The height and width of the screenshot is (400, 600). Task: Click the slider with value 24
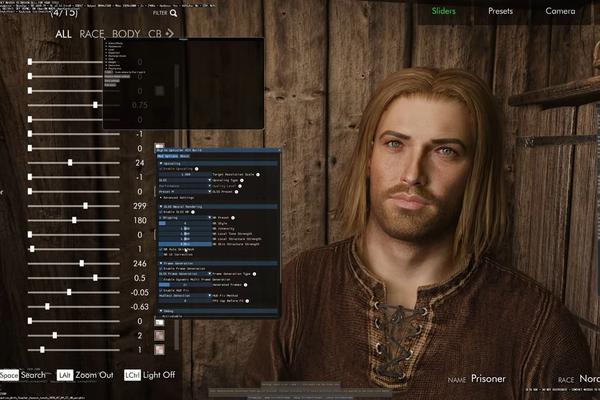tap(73, 163)
